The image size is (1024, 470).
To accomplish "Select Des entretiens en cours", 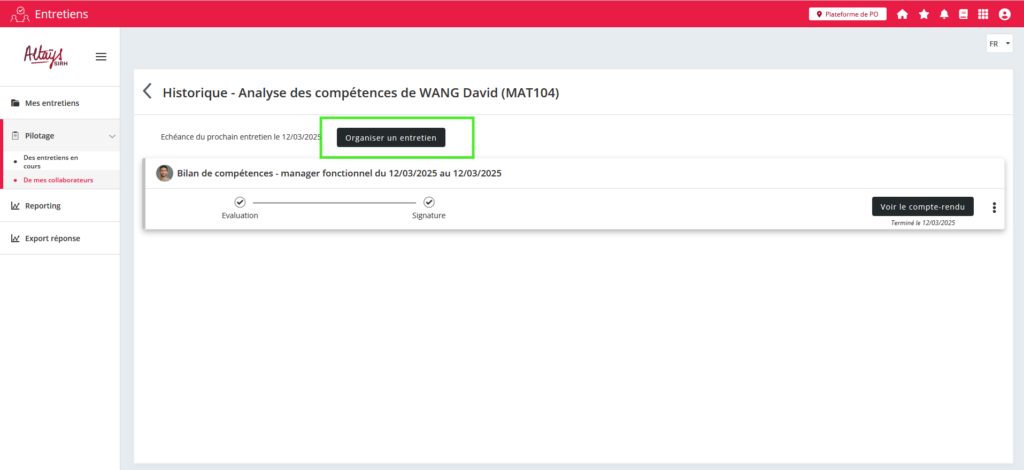I will click(x=50, y=162).
